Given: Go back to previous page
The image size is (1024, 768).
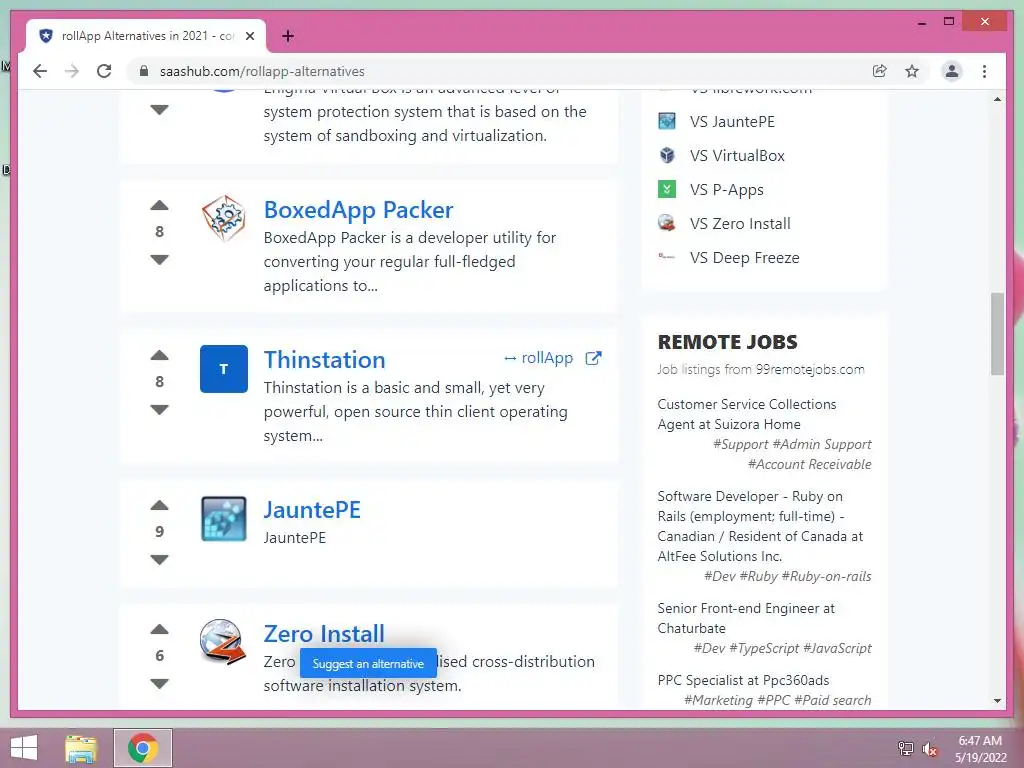Looking at the screenshot, I should click(x=40, y=71).
